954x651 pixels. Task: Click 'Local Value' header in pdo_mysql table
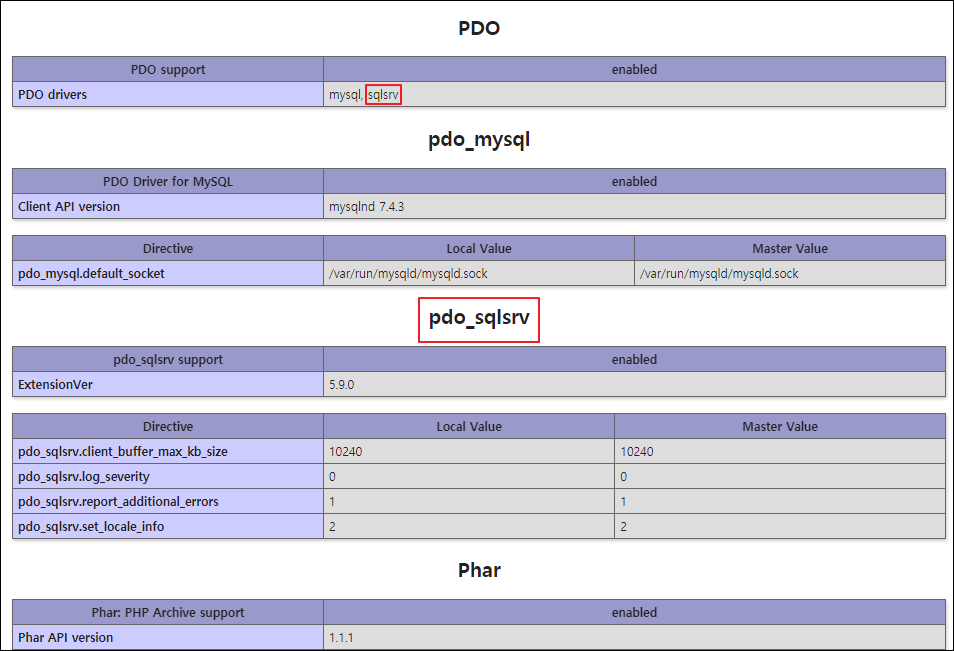tap(479, 248)
